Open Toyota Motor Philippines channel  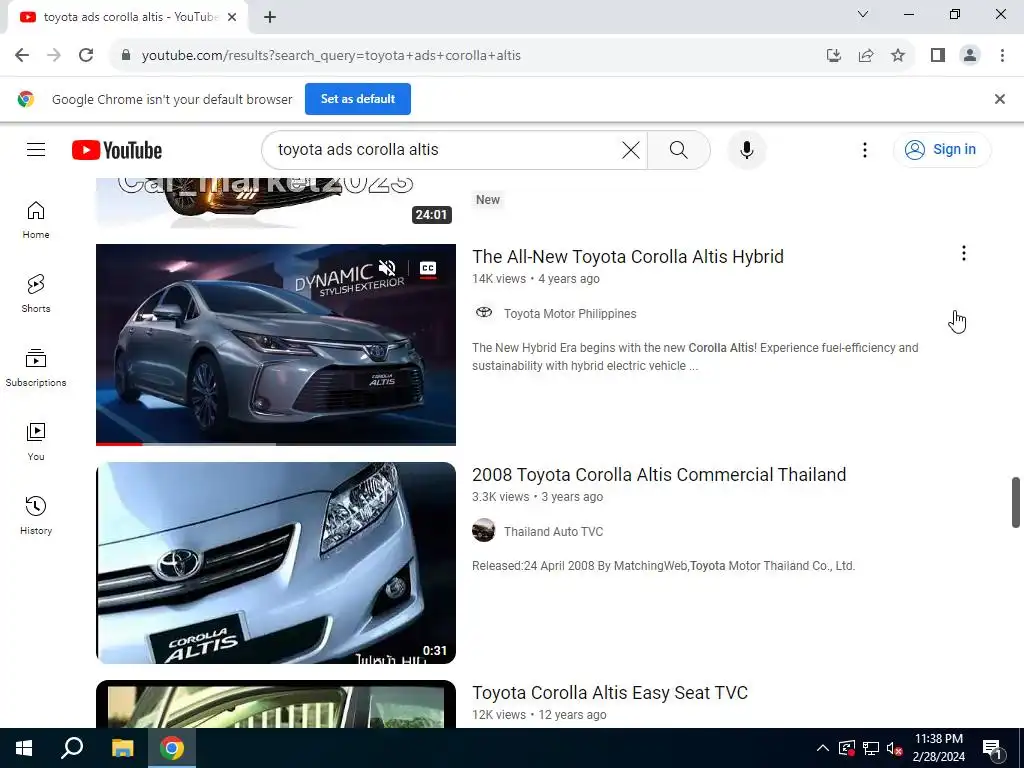pyautogui.click(x=569, y=313)
